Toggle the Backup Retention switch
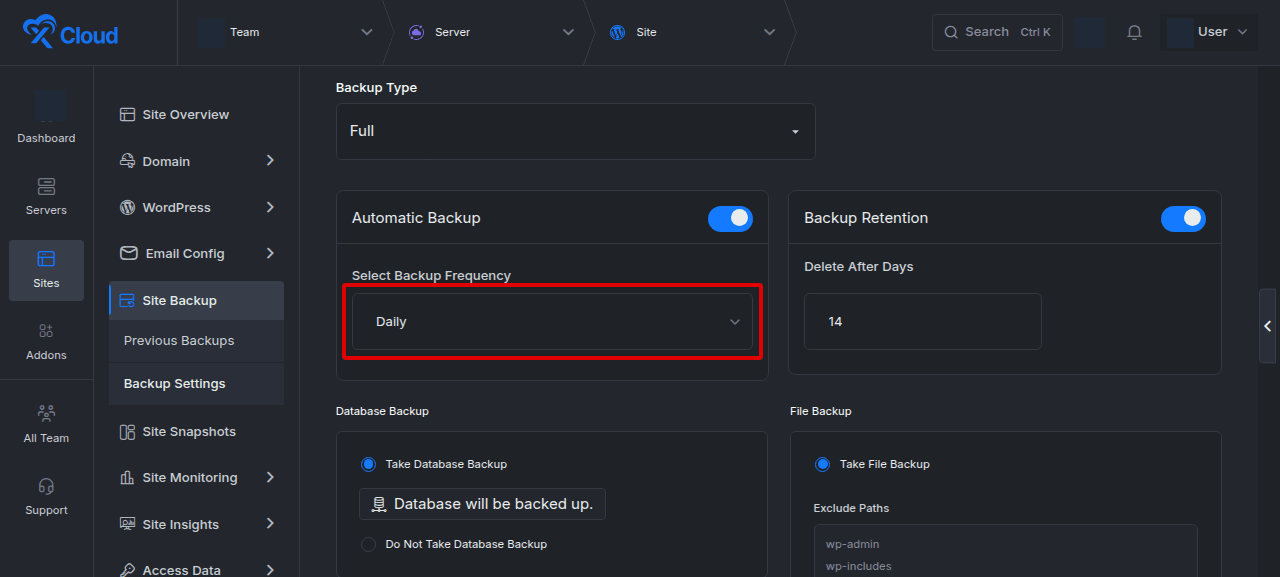 pyautogui.click(x=1183, y=218)
